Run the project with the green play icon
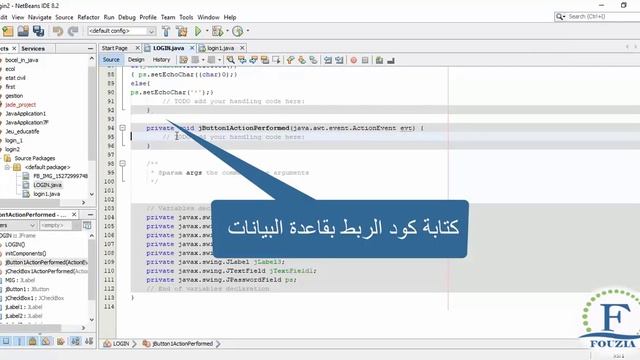This screenshot has width=640, height=360. tap(198, 31)
